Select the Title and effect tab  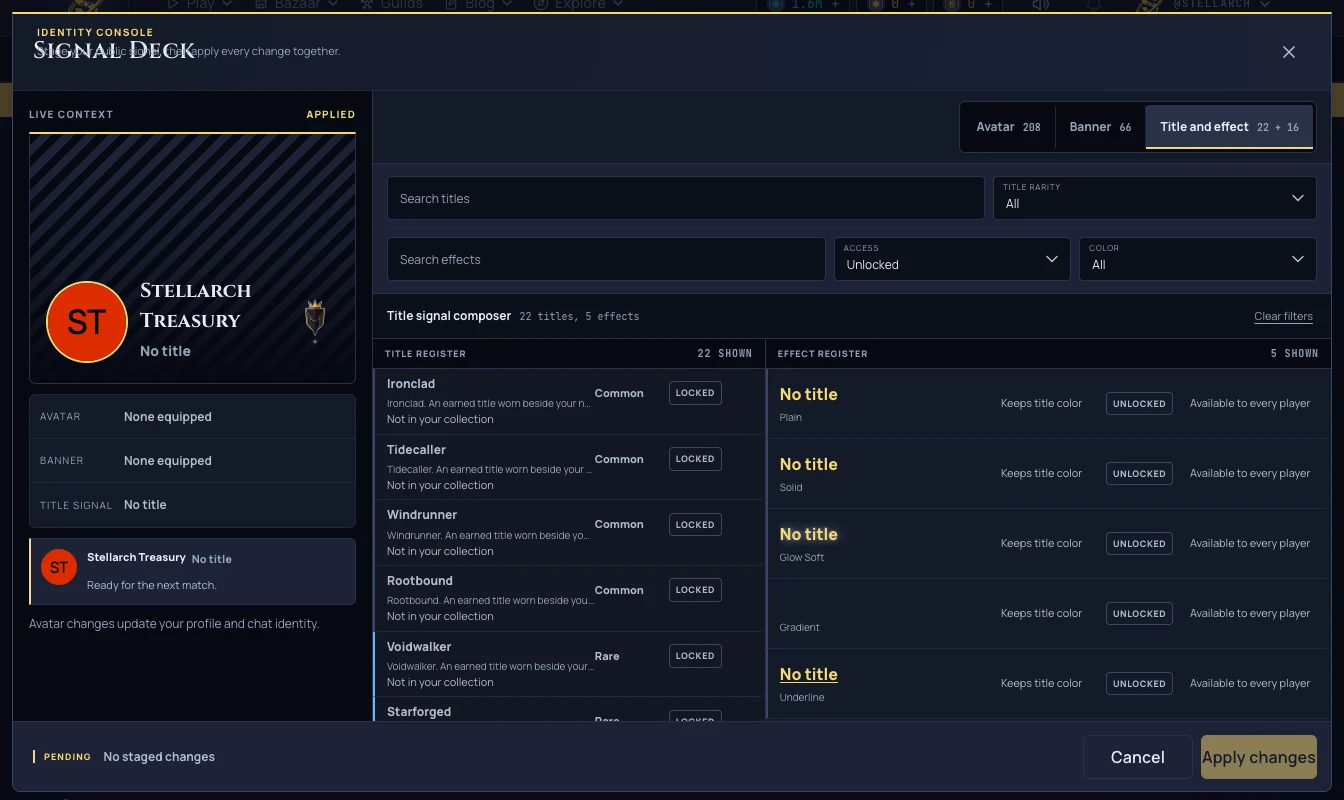1229,127
